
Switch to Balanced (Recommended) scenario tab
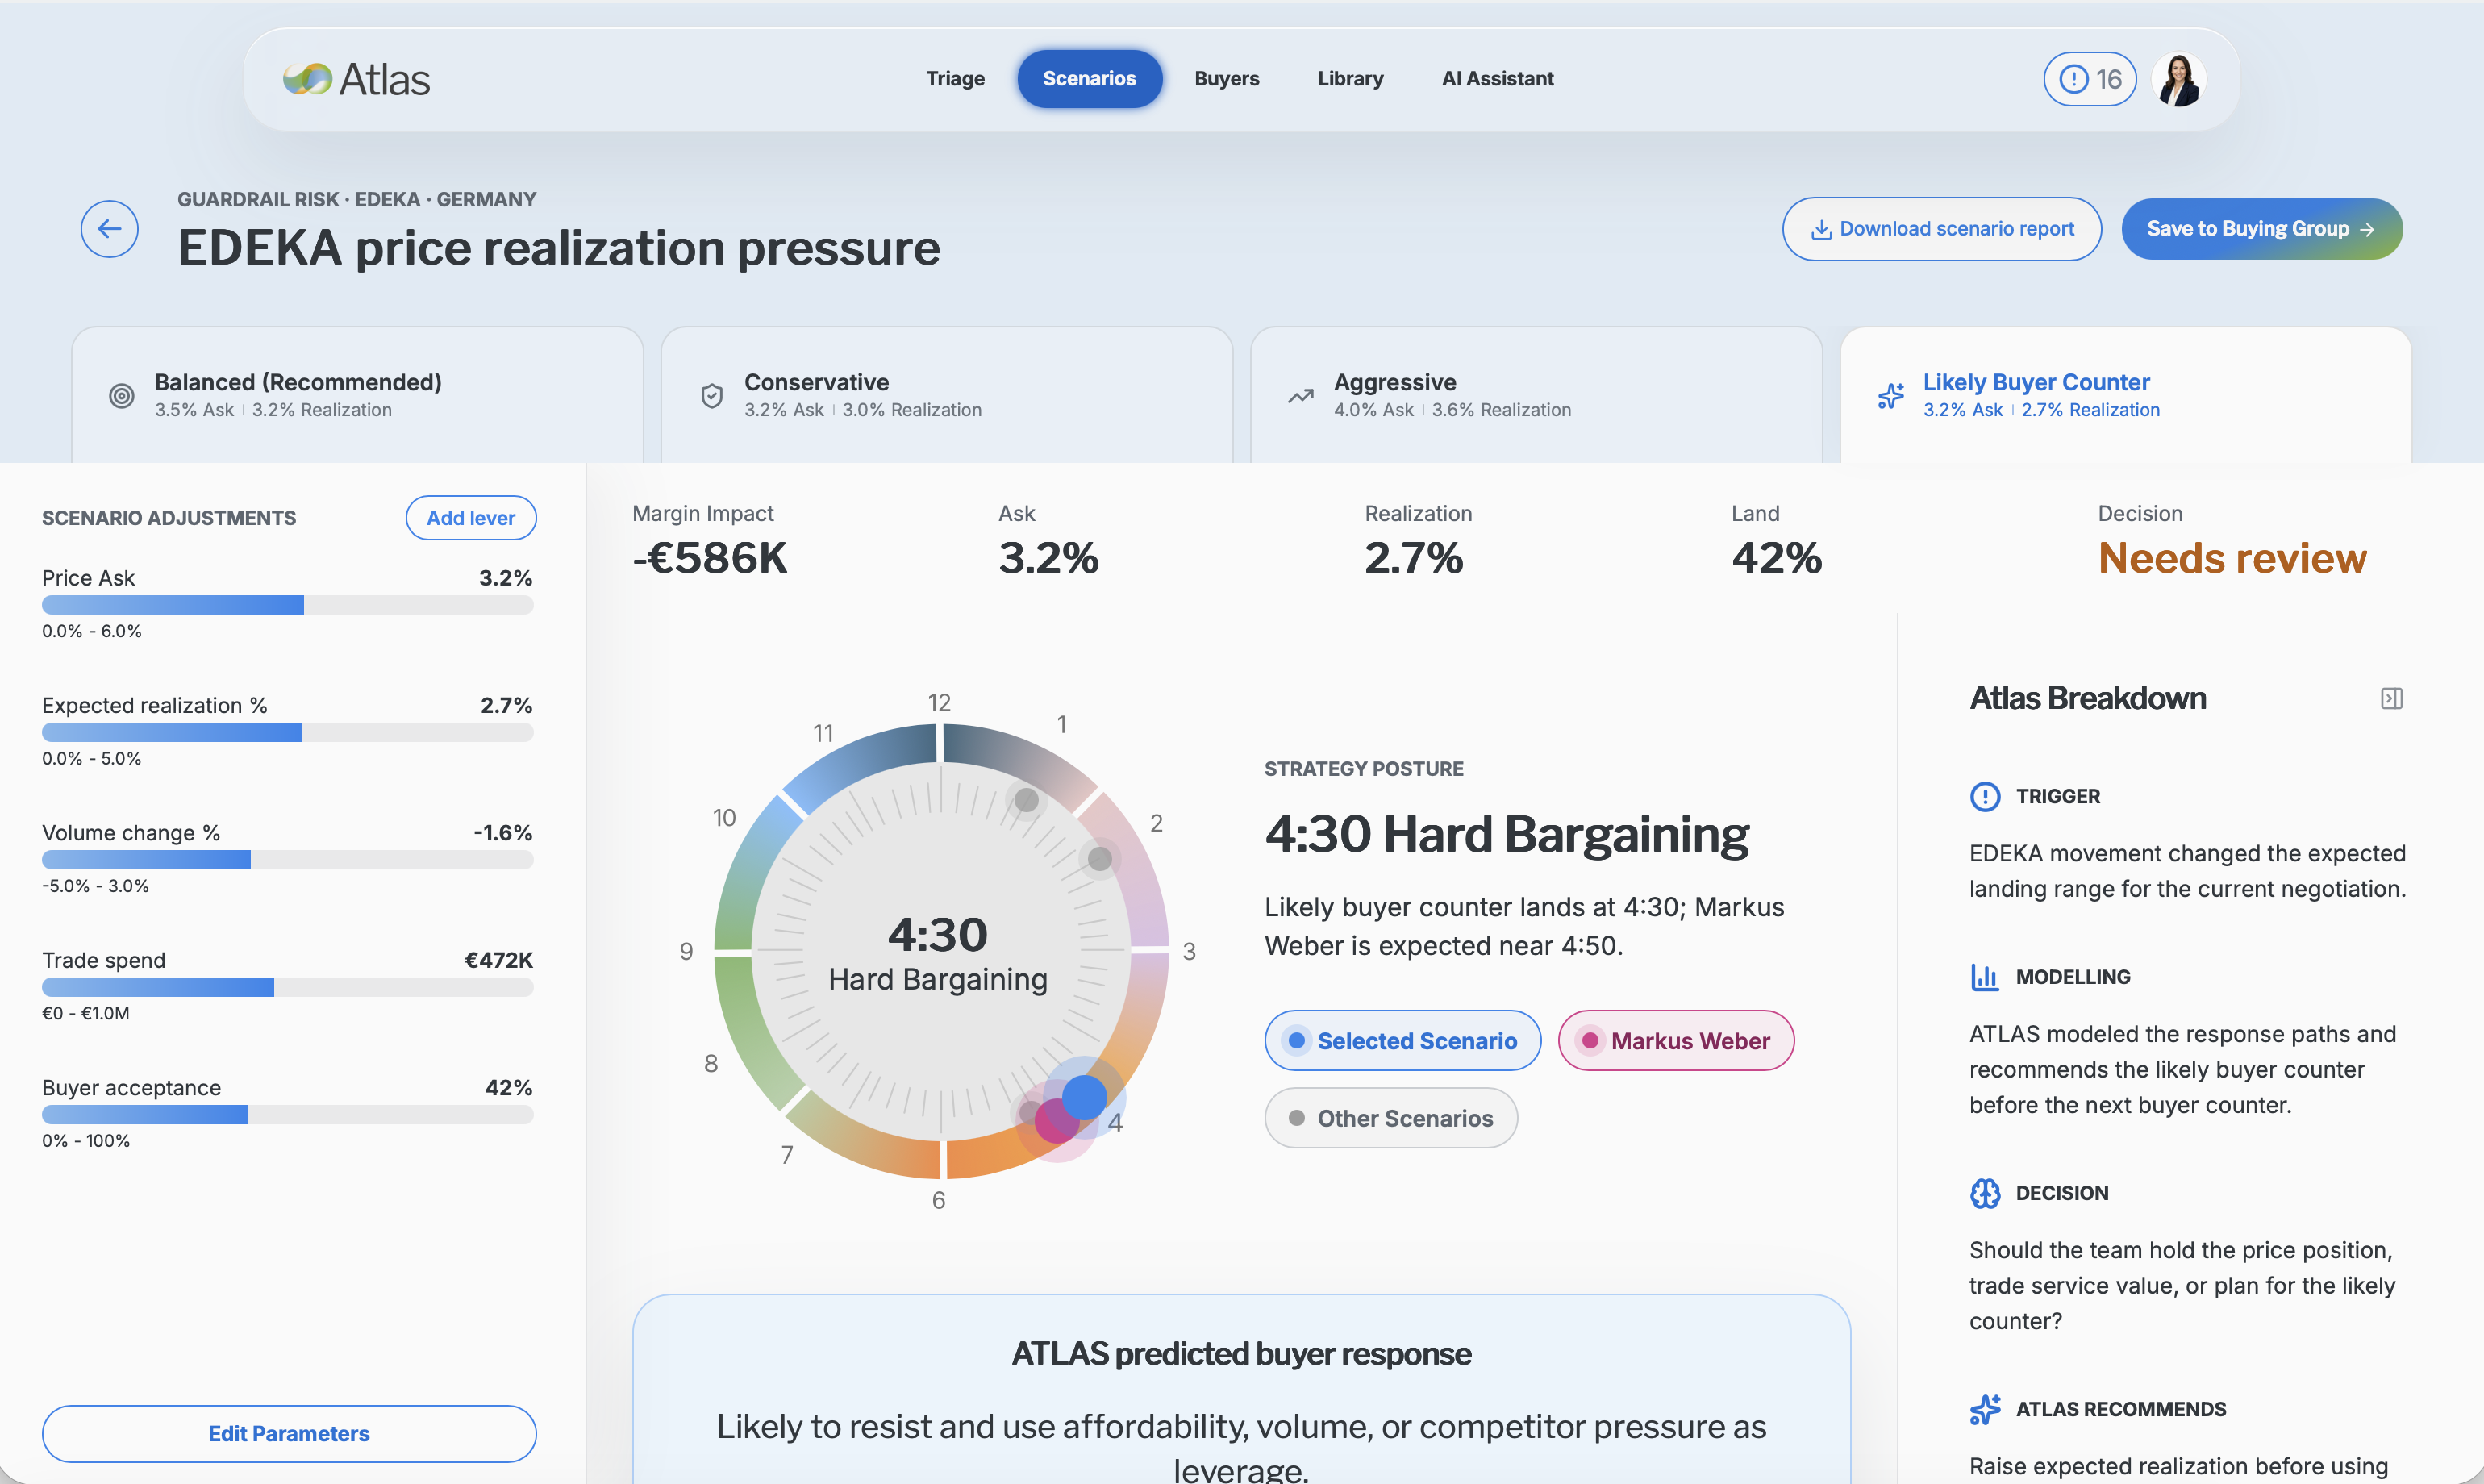(x=357, y=395)
